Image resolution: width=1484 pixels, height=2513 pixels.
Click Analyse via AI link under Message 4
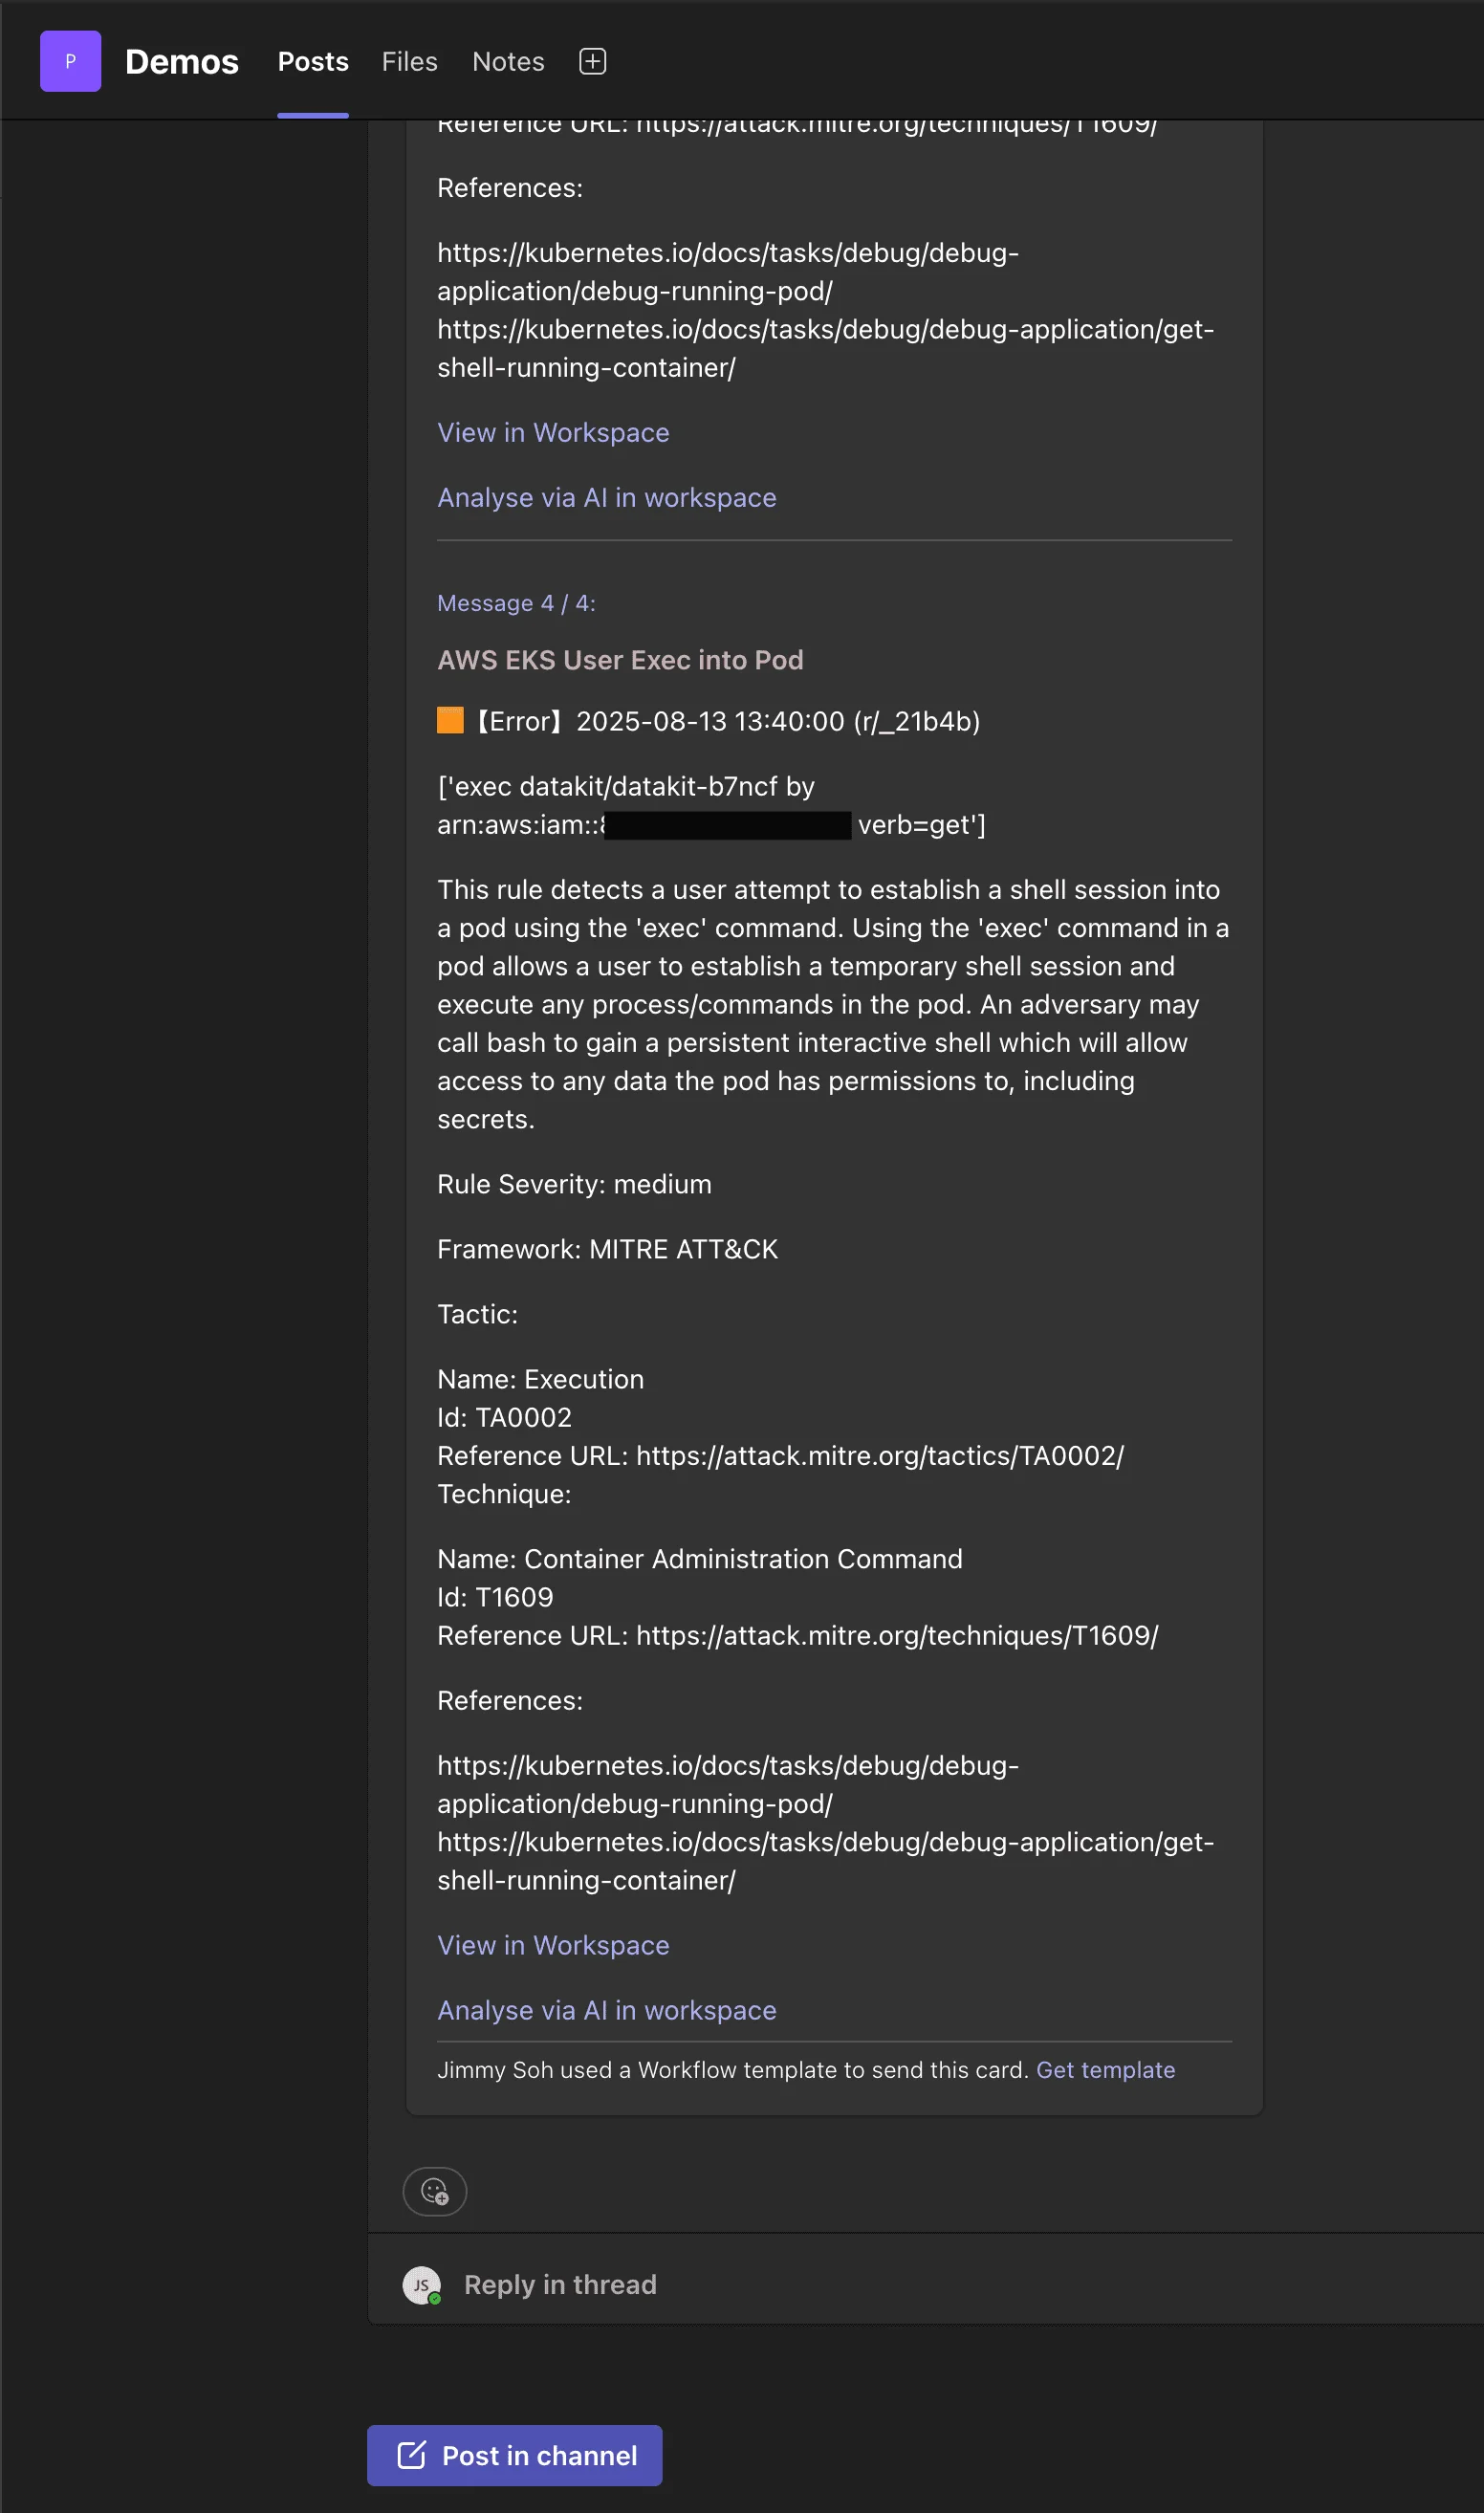pyautogui.click(x=606, y=2010)
